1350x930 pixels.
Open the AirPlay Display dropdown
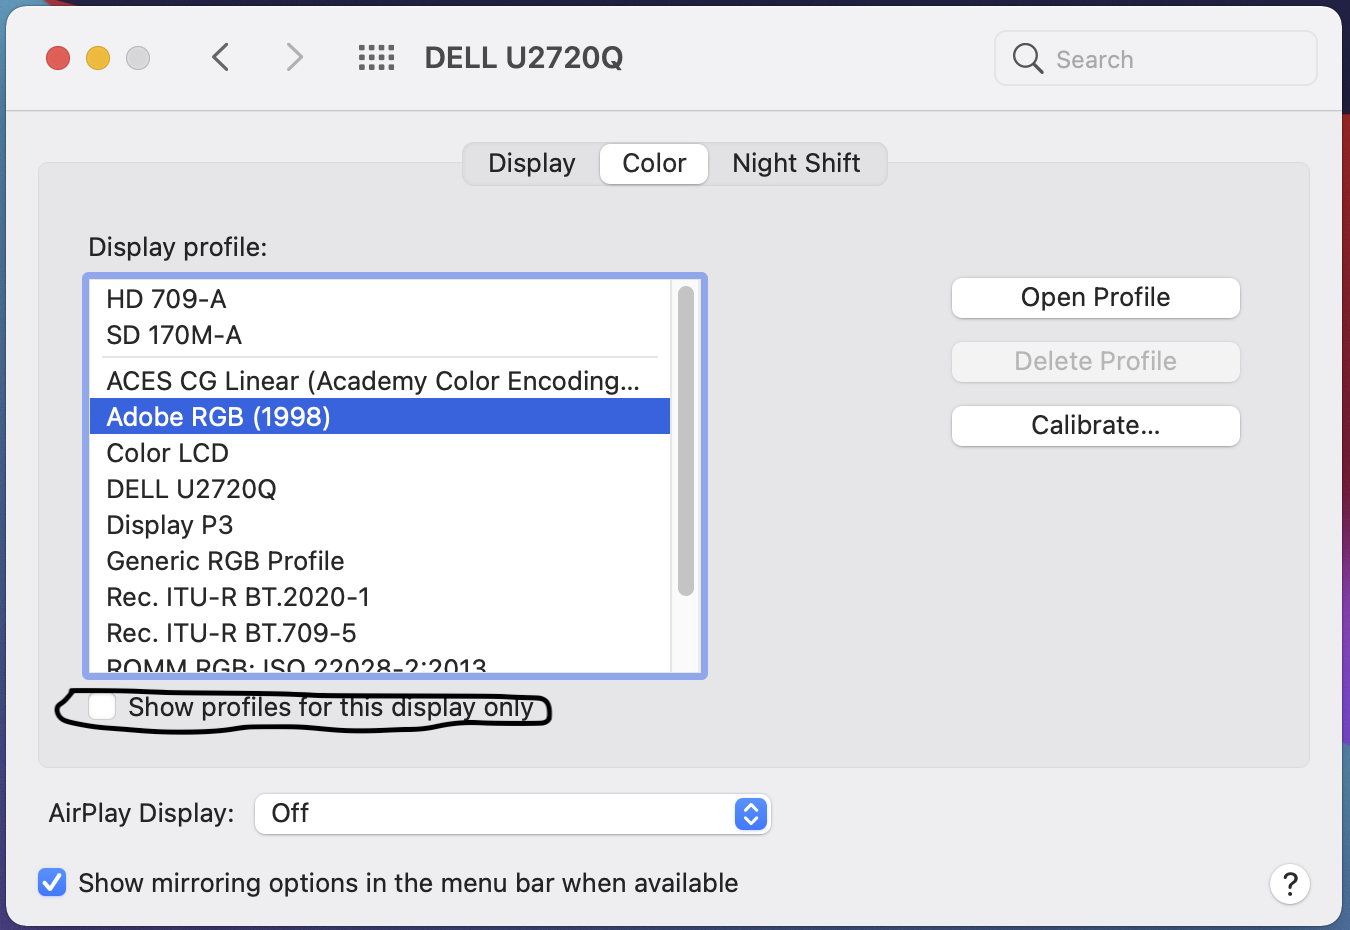coord(513,814)
